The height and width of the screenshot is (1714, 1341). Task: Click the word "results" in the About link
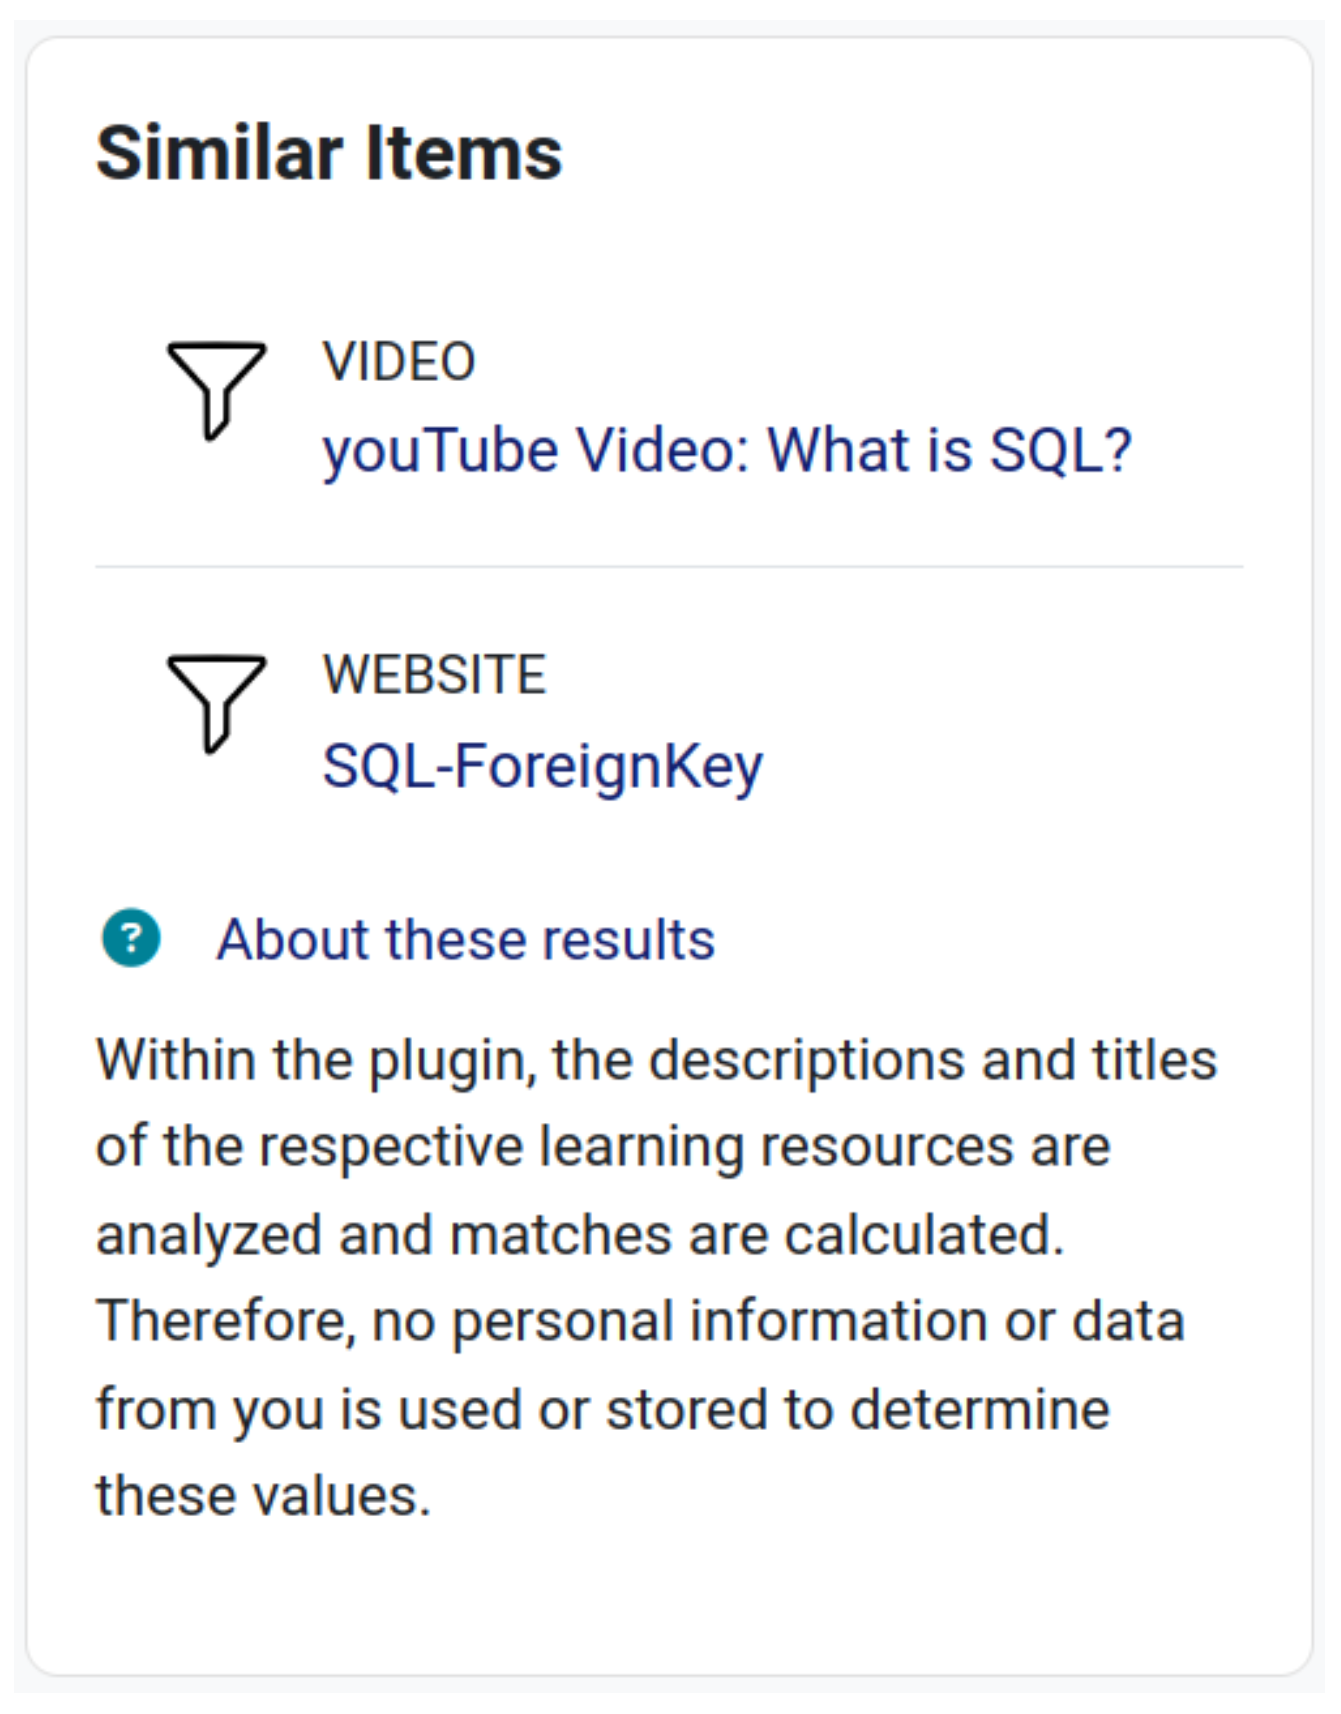click(x=628, y=939)
